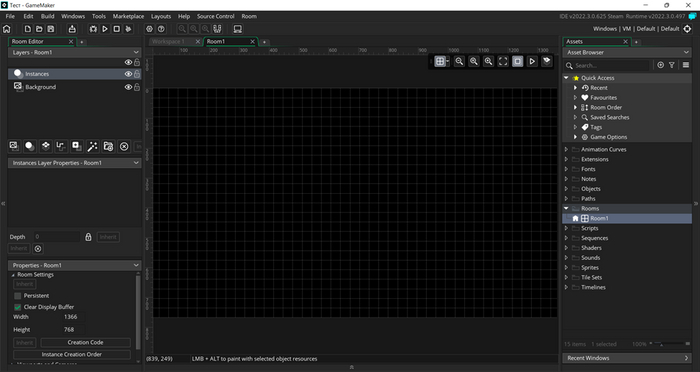This screenshot has width=700, height=372.
Task: Zoom out in the room canvas
Action: [x=459, y=62]
